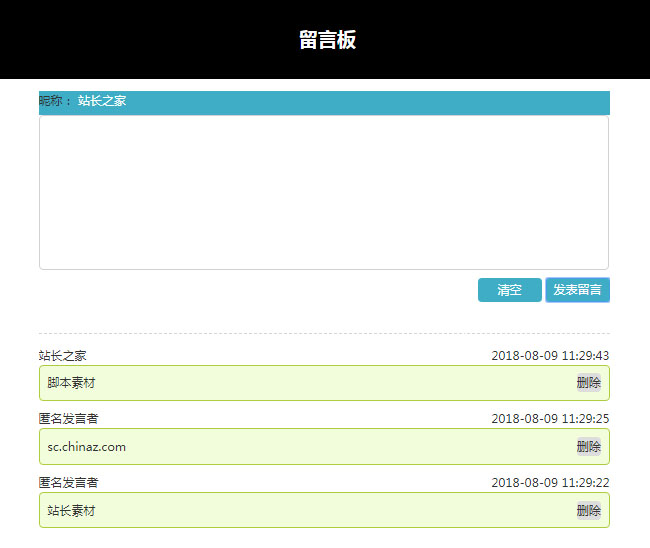Click 匿名发言者 author of the sc.chinaz.com message
Viewport: 650px width, 548px height.
click(x=69, y=418)
